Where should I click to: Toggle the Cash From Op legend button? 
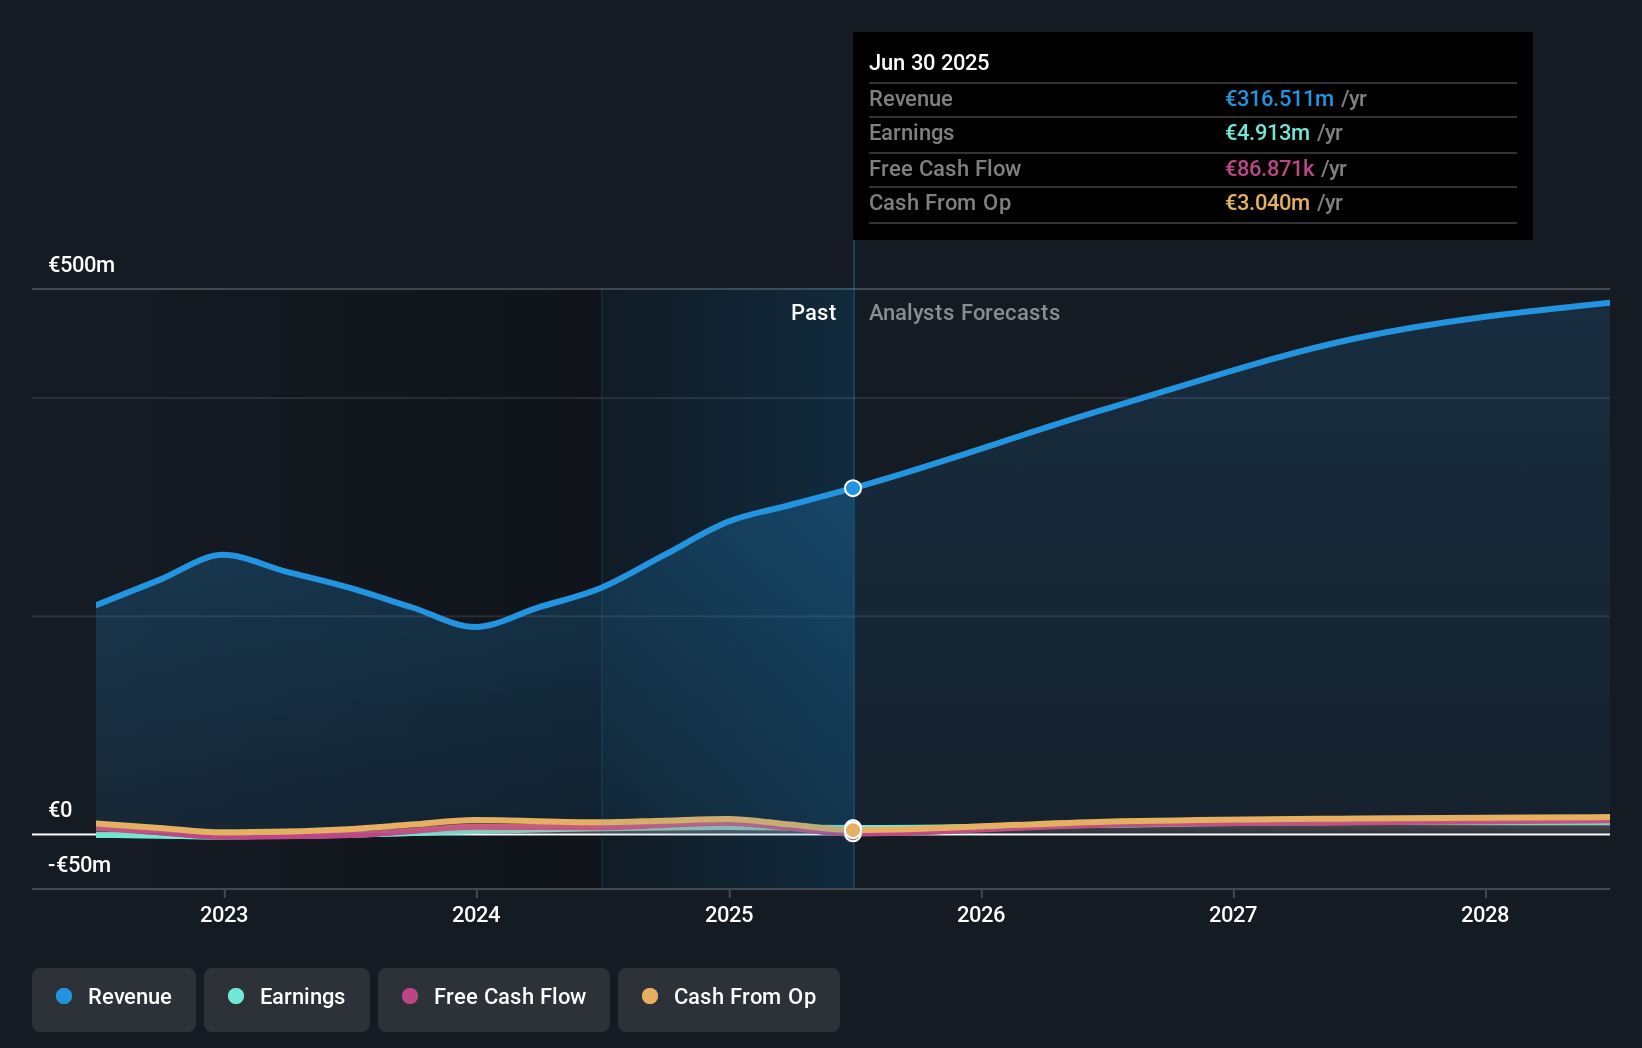coord(729,999)
